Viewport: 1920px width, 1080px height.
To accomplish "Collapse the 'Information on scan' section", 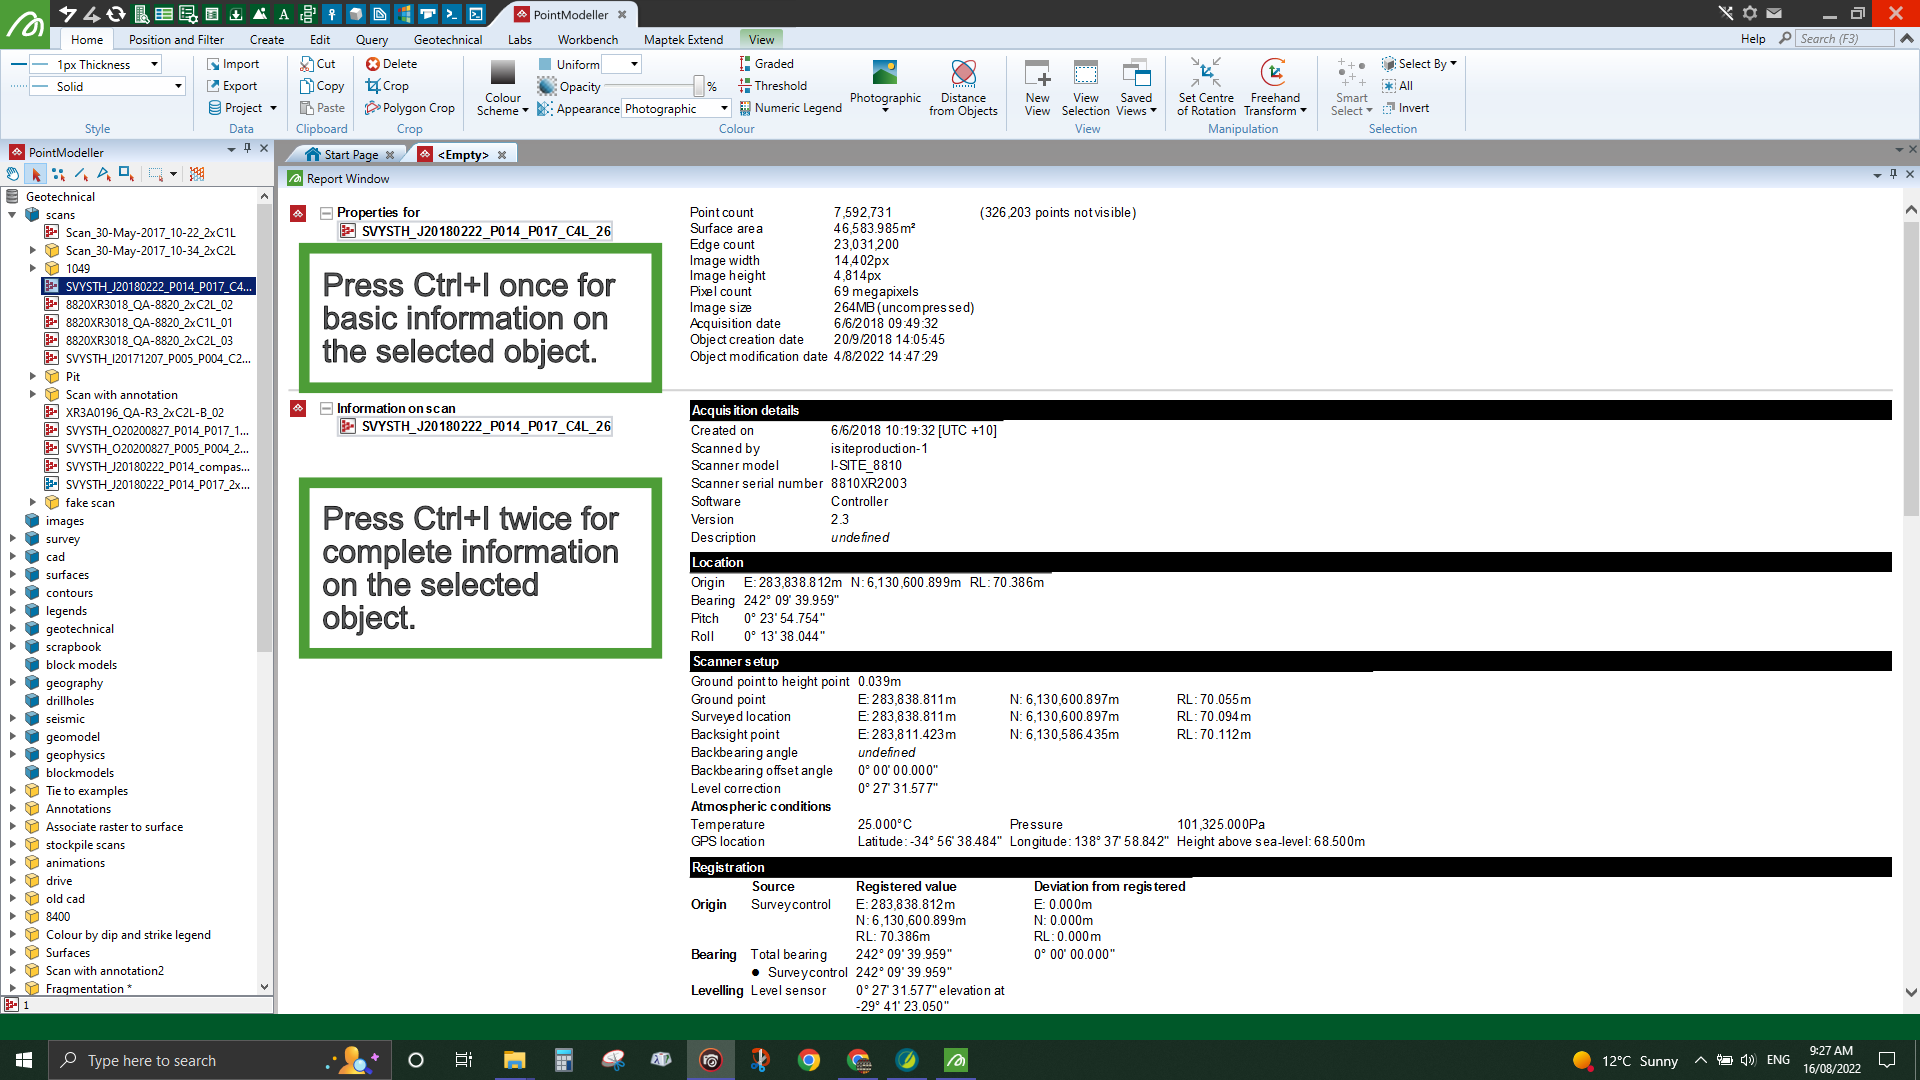I will coord(326,408).
